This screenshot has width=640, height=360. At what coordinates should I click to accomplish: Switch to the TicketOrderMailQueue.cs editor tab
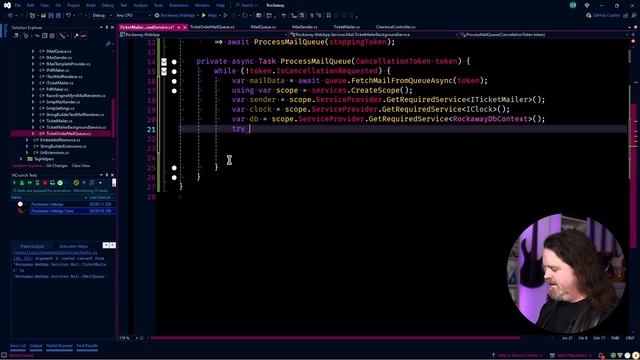(x=212, y=27)
